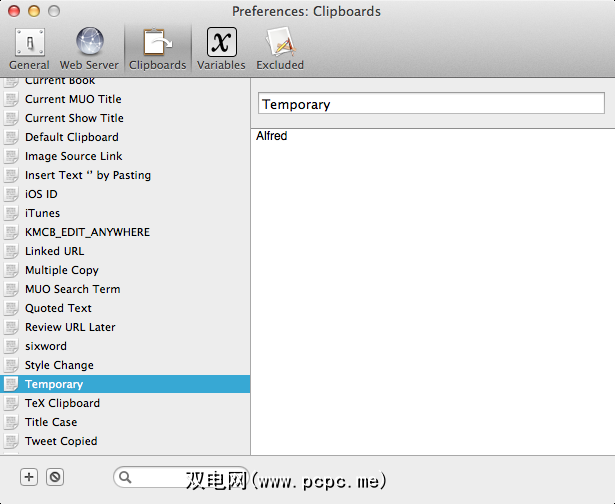Switch to the Clipboards preferences pane

tap(157, 49)
